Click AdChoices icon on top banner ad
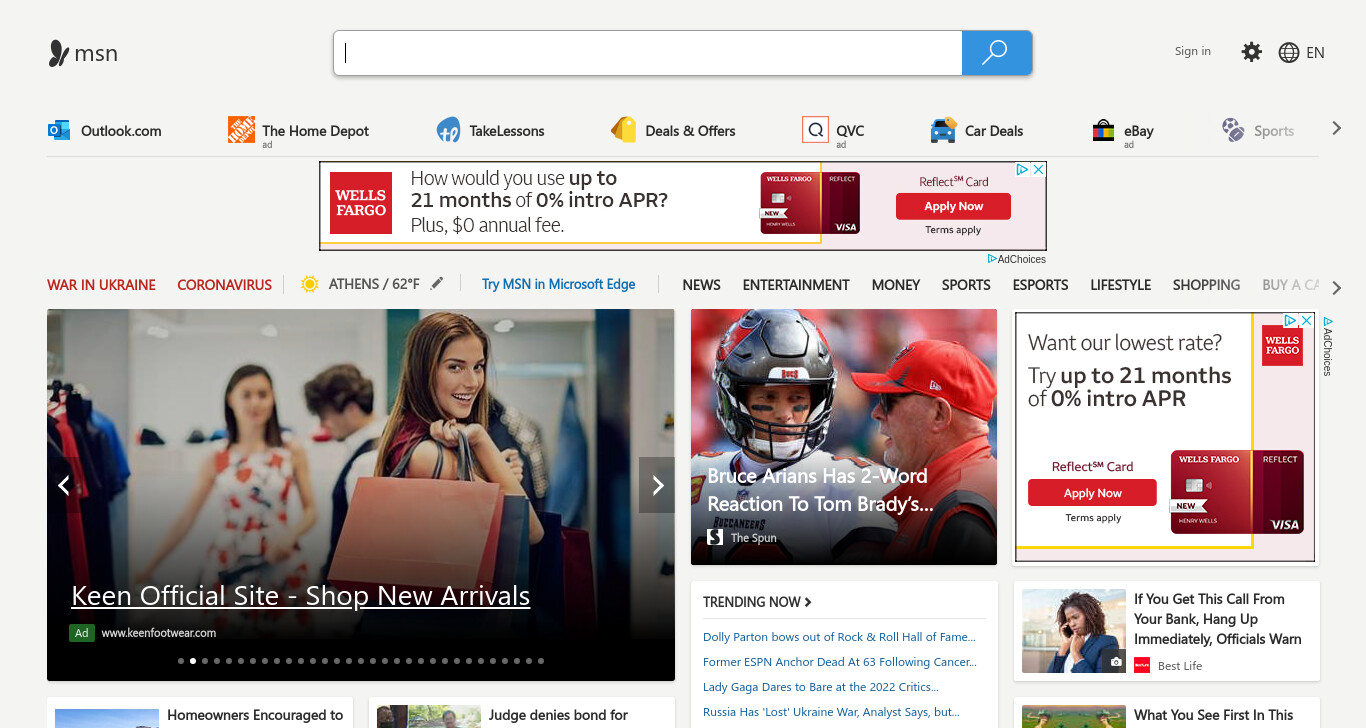Viewport: 1366px width, 728px height. [1023, 170]
